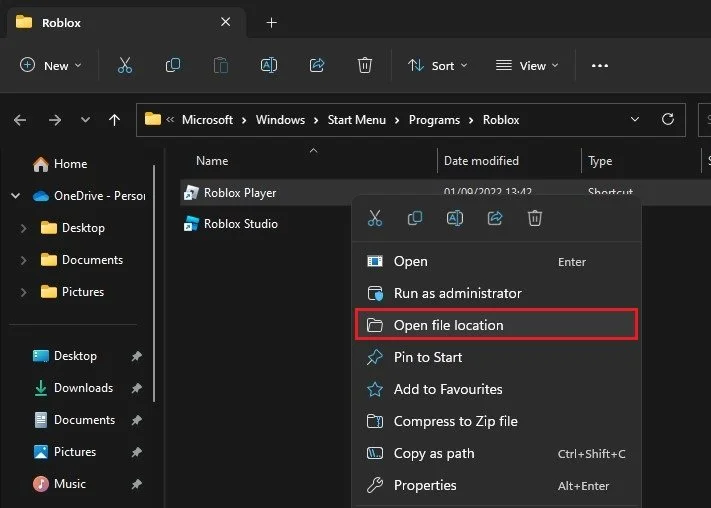The height and width of the screenshot is (508, 711).
Task: Click the pin icon beside quick-access Documents
Action: pos(136,420)
